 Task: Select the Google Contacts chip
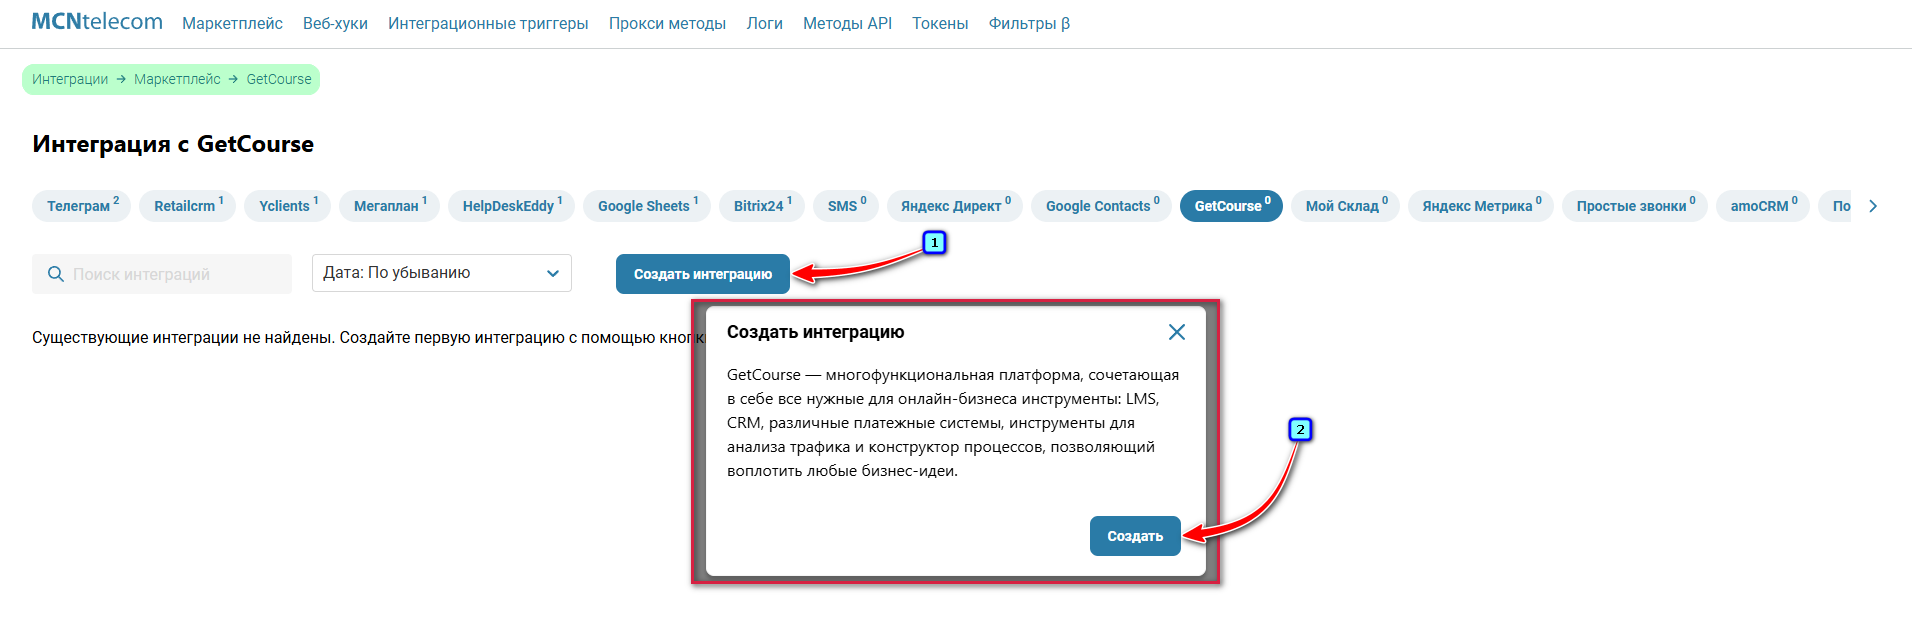click(1102, 206)
